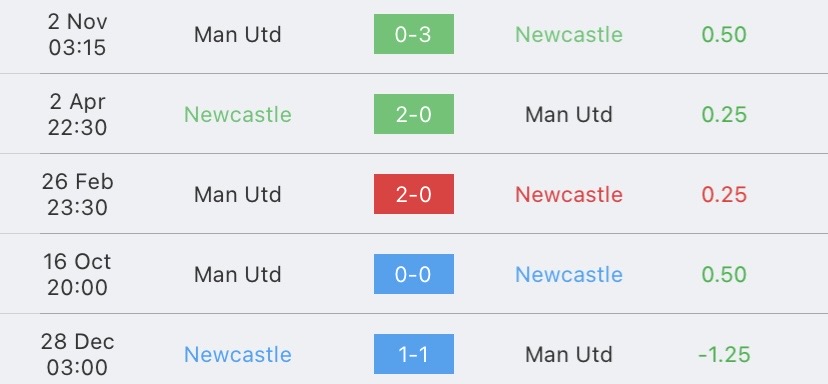Select Man Utd in the 2 Nov match
The image size is (828, 384).
pyautogui.click(x=238, y=35)
